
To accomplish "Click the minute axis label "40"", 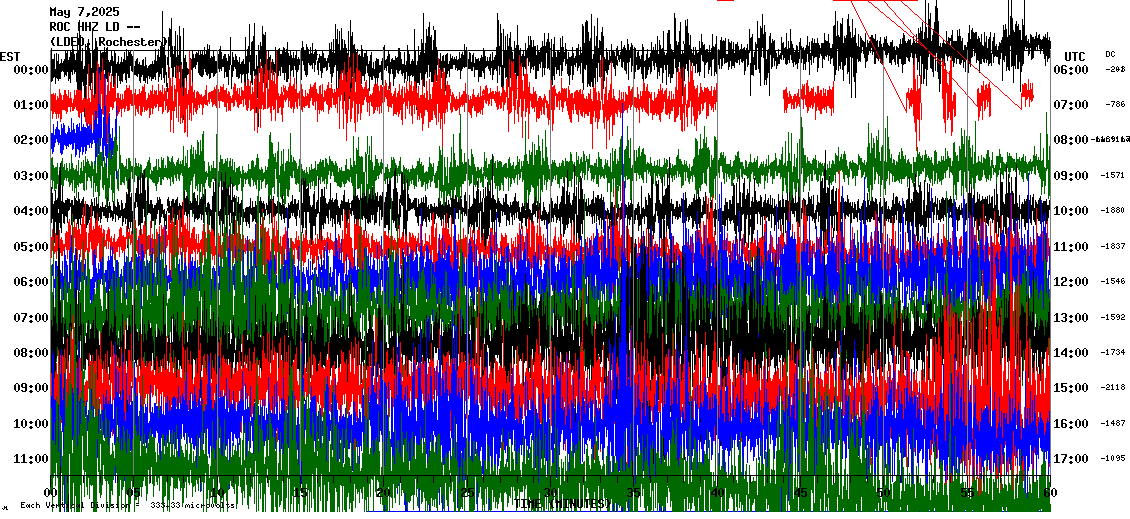I will [x=717, y=493].
